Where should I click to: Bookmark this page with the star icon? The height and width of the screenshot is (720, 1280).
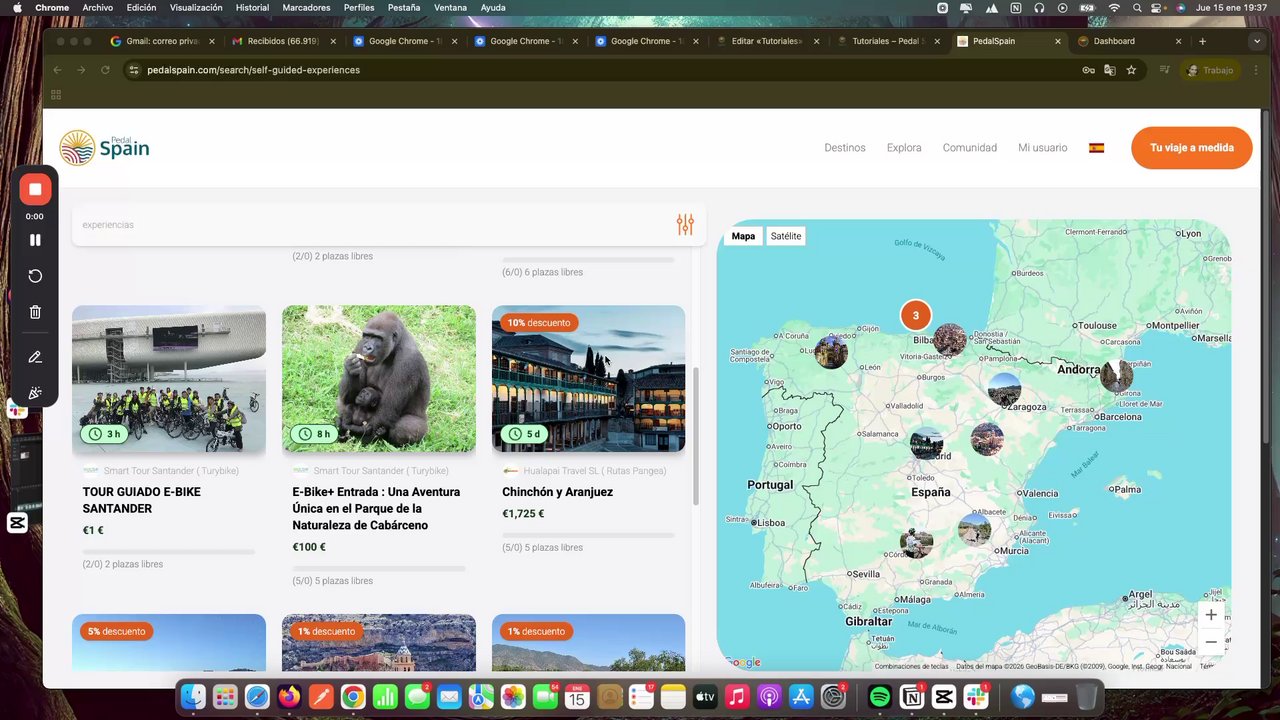1131,70
